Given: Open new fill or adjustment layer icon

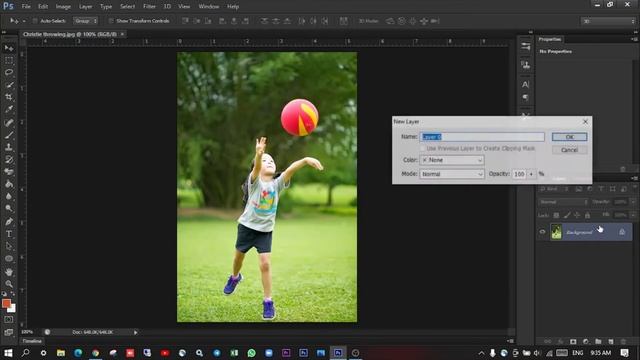Looking at the screenshot, I should [x=586, y=341].
